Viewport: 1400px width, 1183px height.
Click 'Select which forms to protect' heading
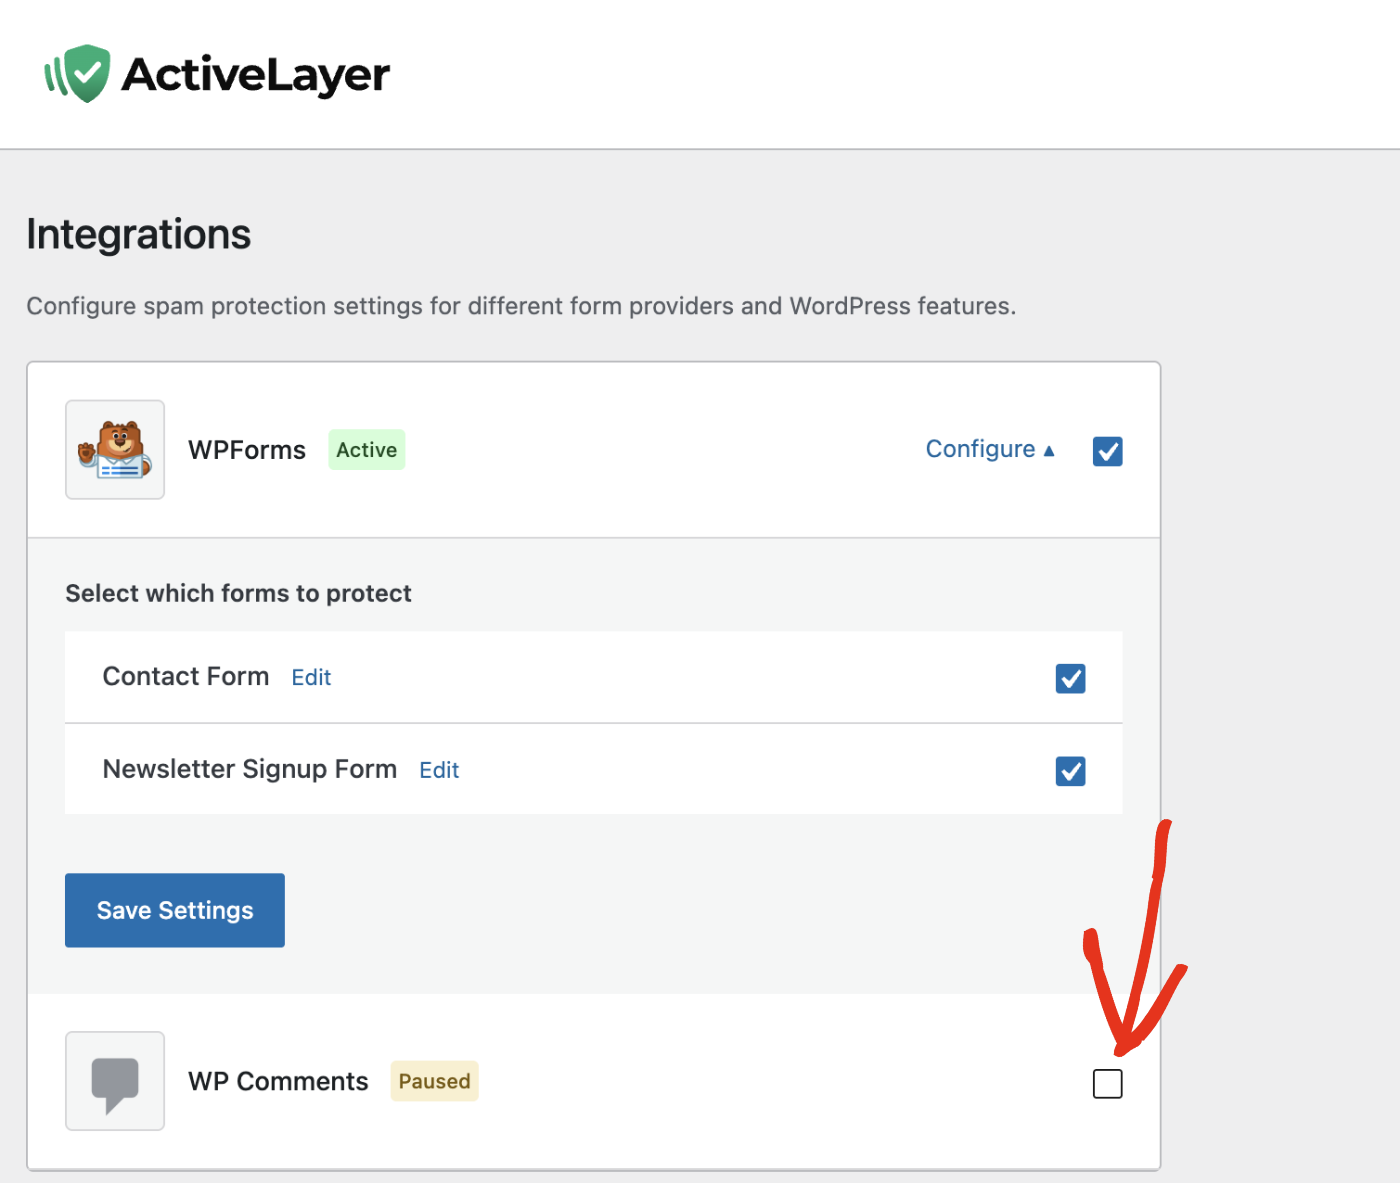[238, 593]
